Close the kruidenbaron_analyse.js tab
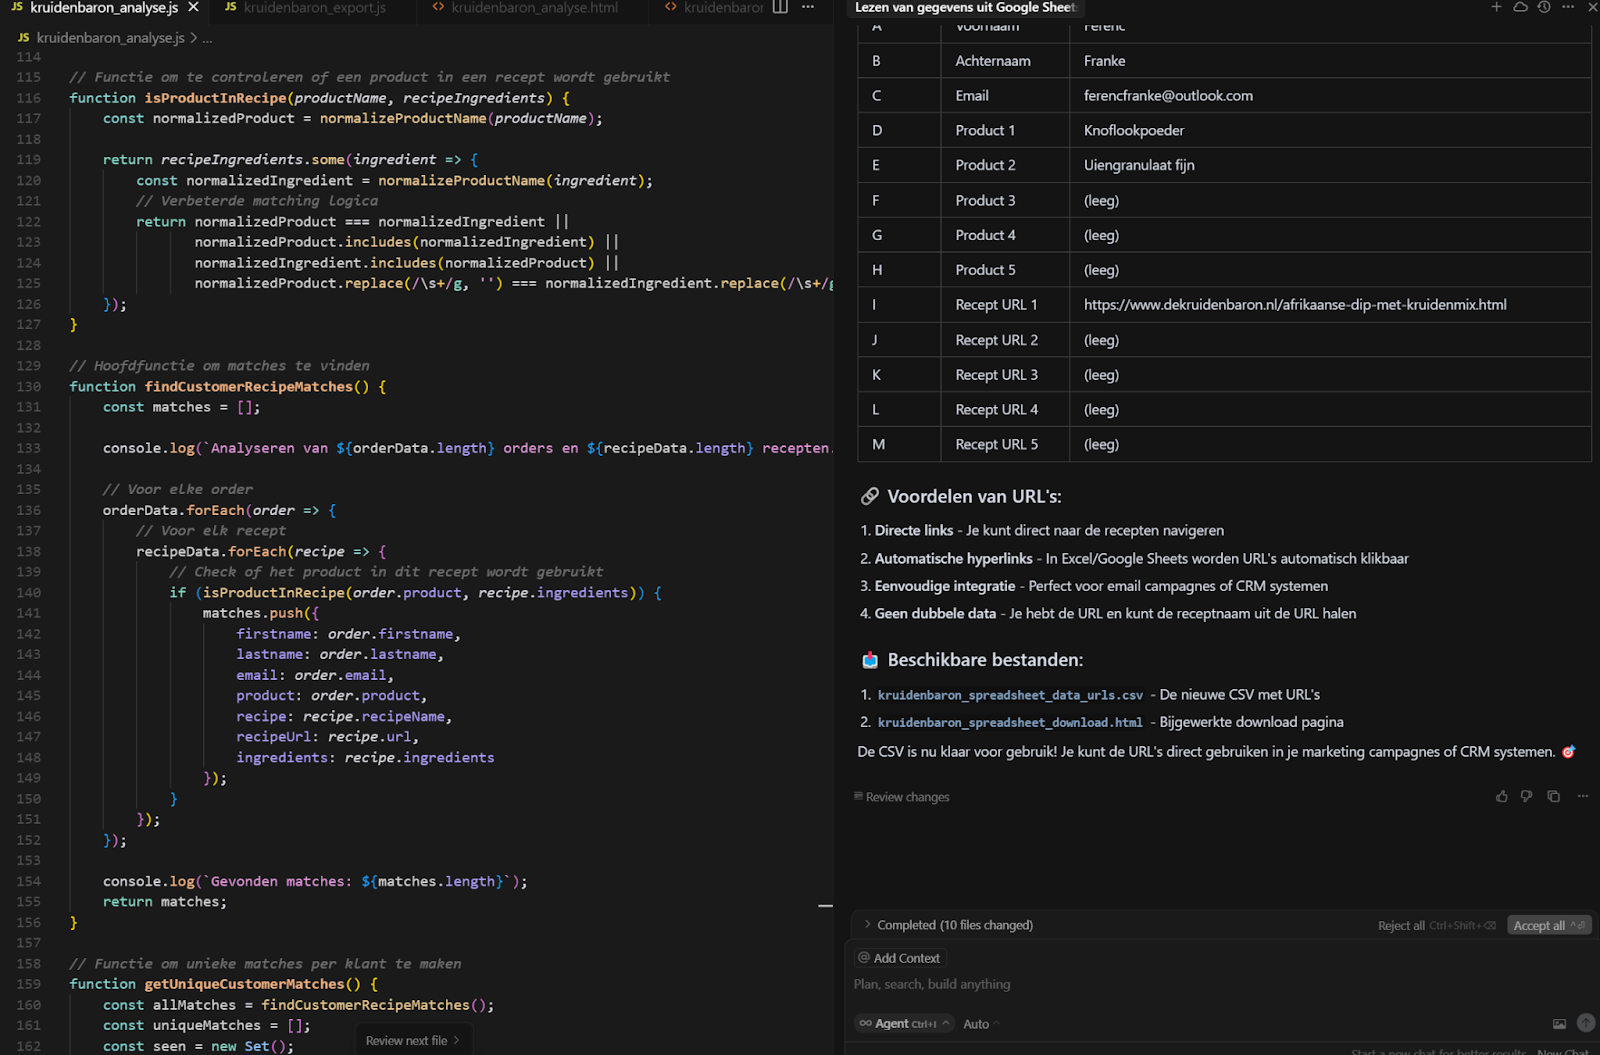 [194, 7]
